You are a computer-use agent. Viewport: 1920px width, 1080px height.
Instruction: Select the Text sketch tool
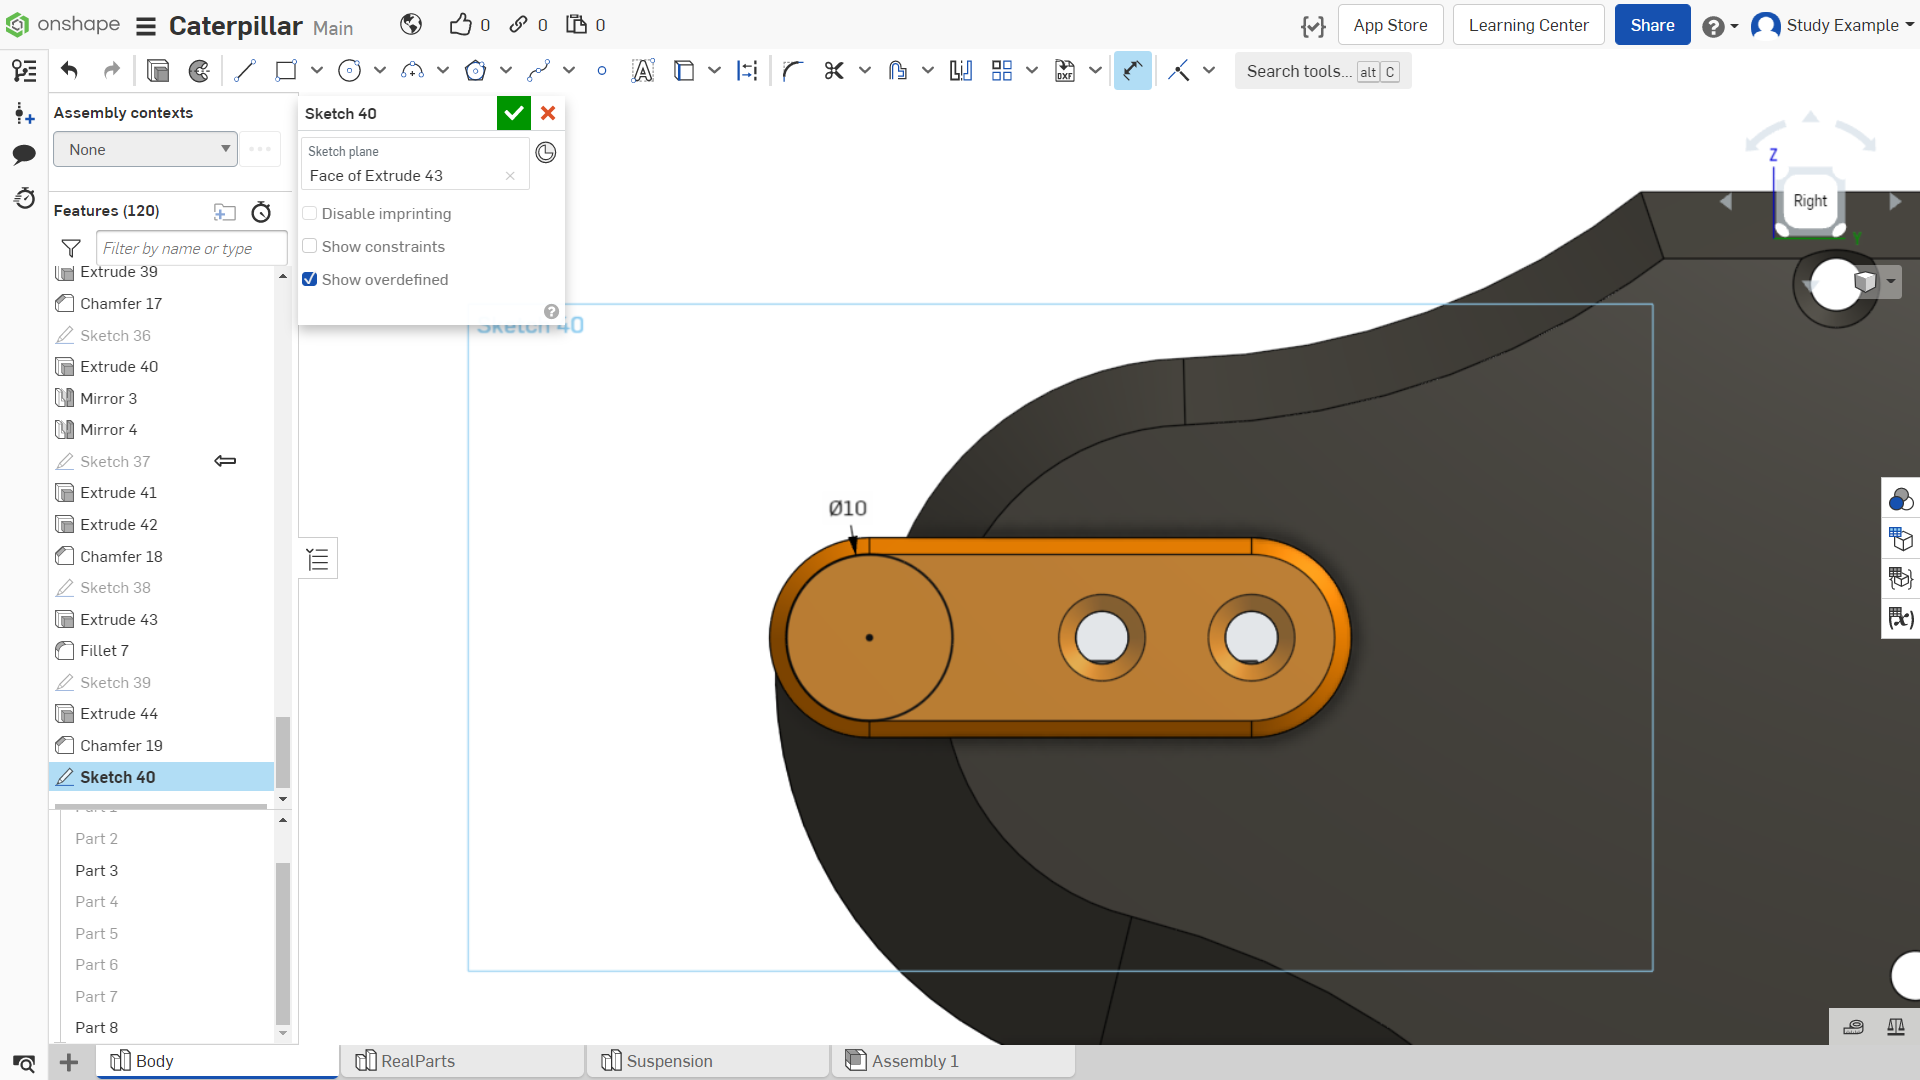pyautogui.click(x=643, y=71)
